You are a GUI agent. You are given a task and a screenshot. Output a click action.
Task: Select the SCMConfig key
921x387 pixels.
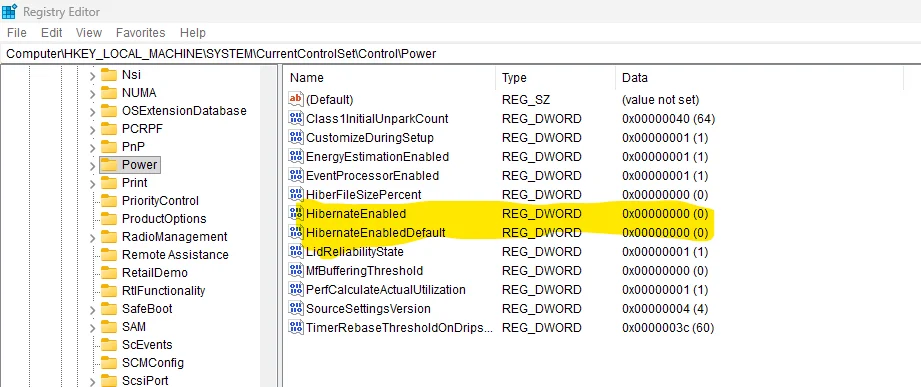pos(153,362)
